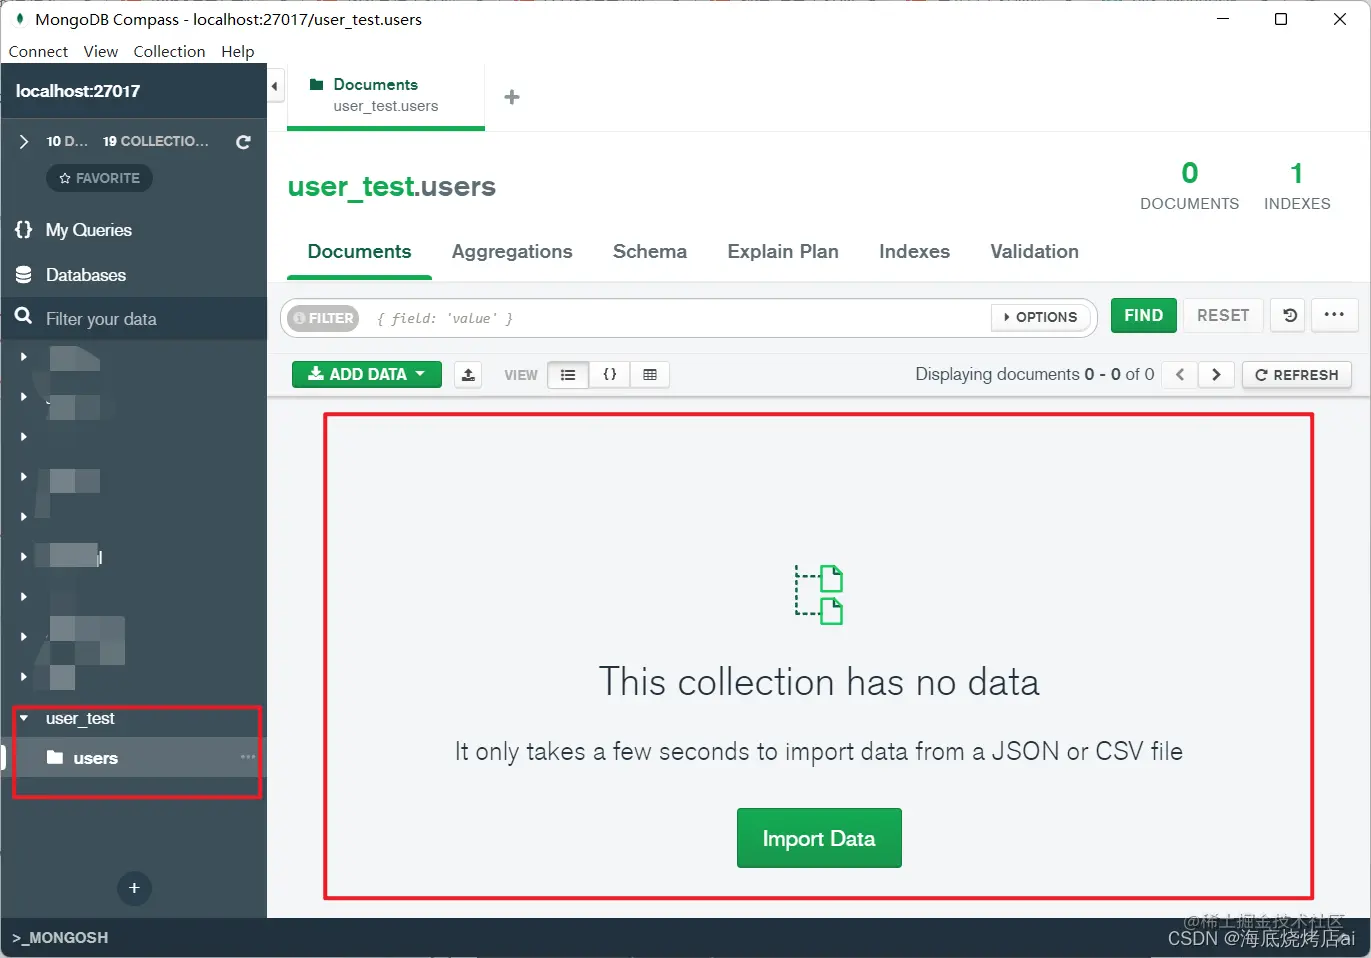The image size is (1371, 958).
Task: Collapse the sidebar with the arrow toggle
Action: pos(275,86)
